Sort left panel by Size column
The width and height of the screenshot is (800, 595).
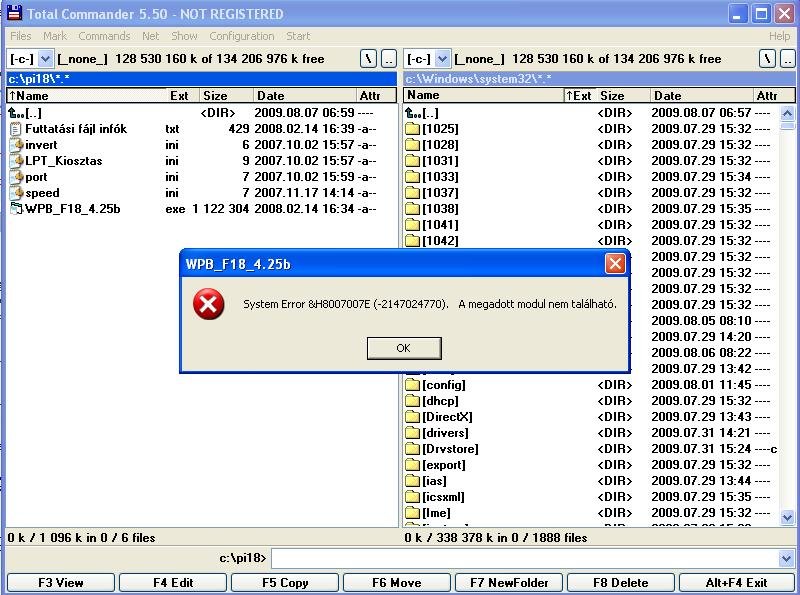point(226,95)
